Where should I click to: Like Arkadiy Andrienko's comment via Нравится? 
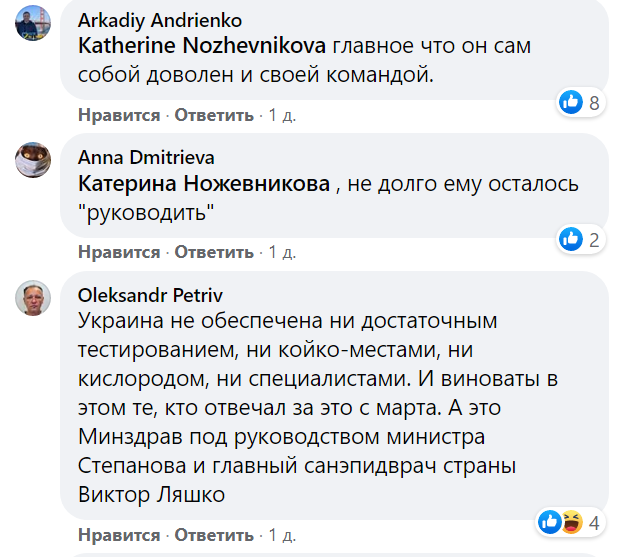coord(119,115)
